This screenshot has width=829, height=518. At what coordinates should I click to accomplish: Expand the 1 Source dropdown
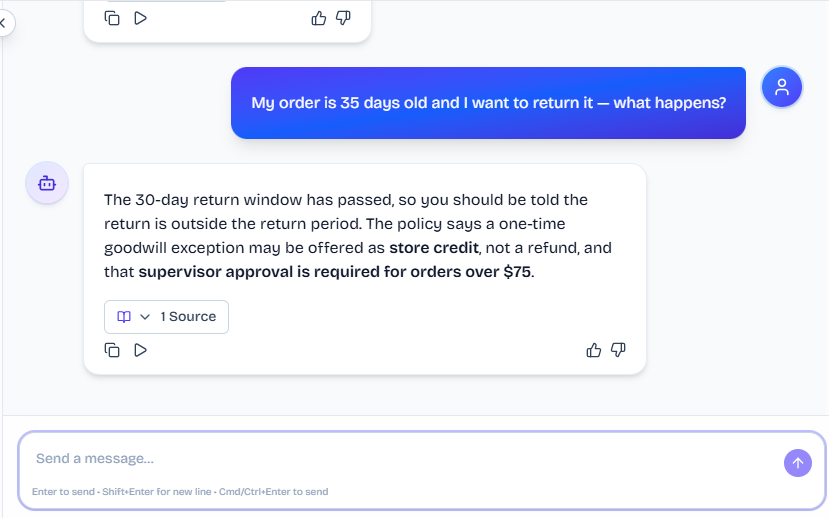tap(166, 317)
